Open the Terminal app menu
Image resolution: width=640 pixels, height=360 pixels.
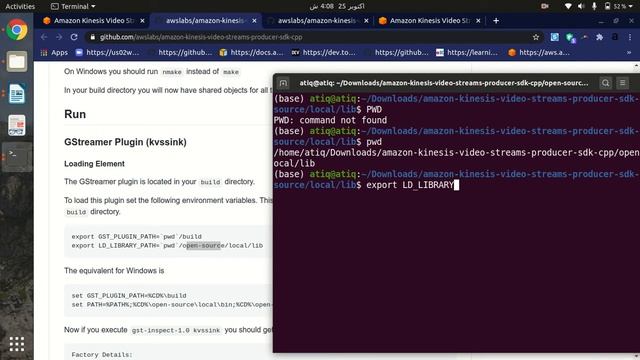[73, 7]
